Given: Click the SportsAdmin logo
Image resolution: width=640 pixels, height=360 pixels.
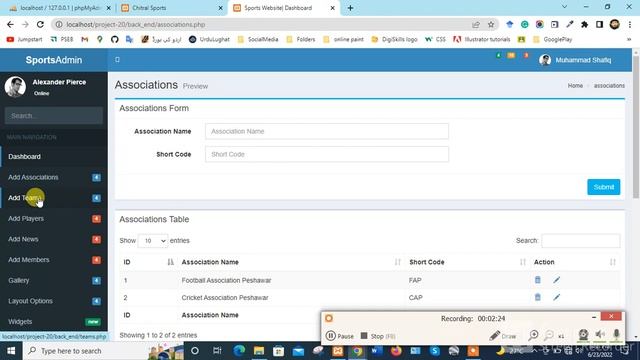Looking at the screenshot, I should [x=54, y=60].
